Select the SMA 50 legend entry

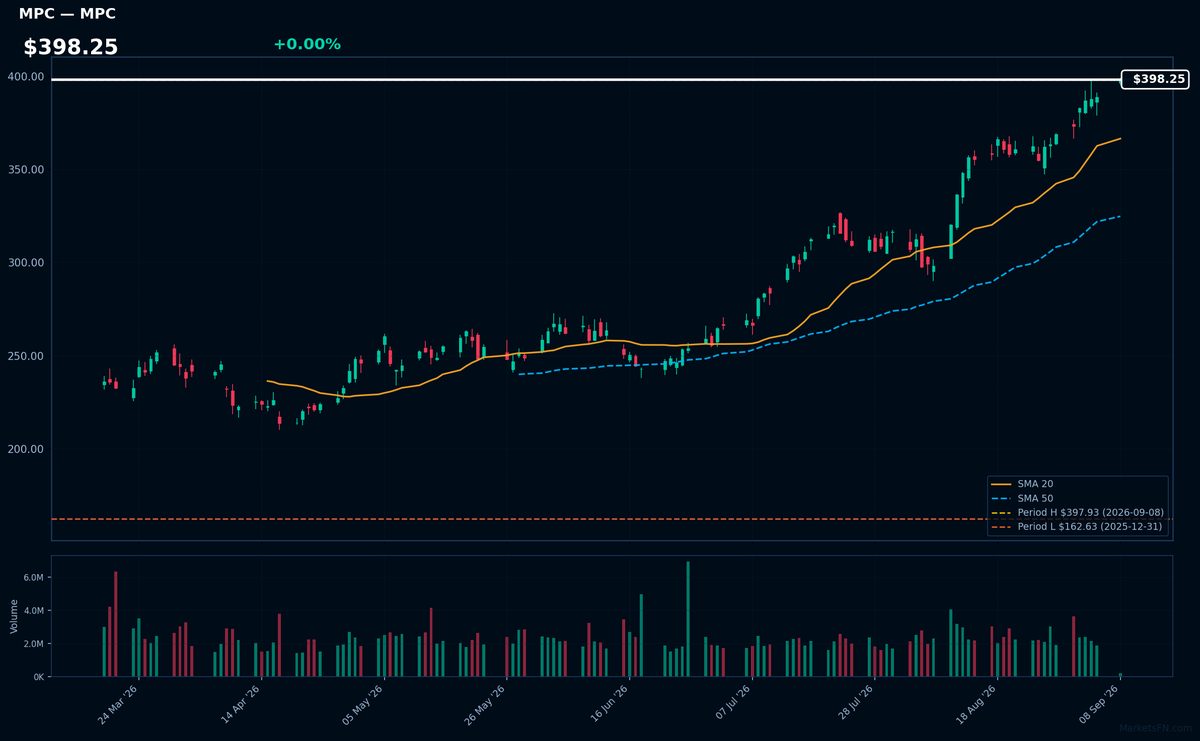pos(1020,498)
